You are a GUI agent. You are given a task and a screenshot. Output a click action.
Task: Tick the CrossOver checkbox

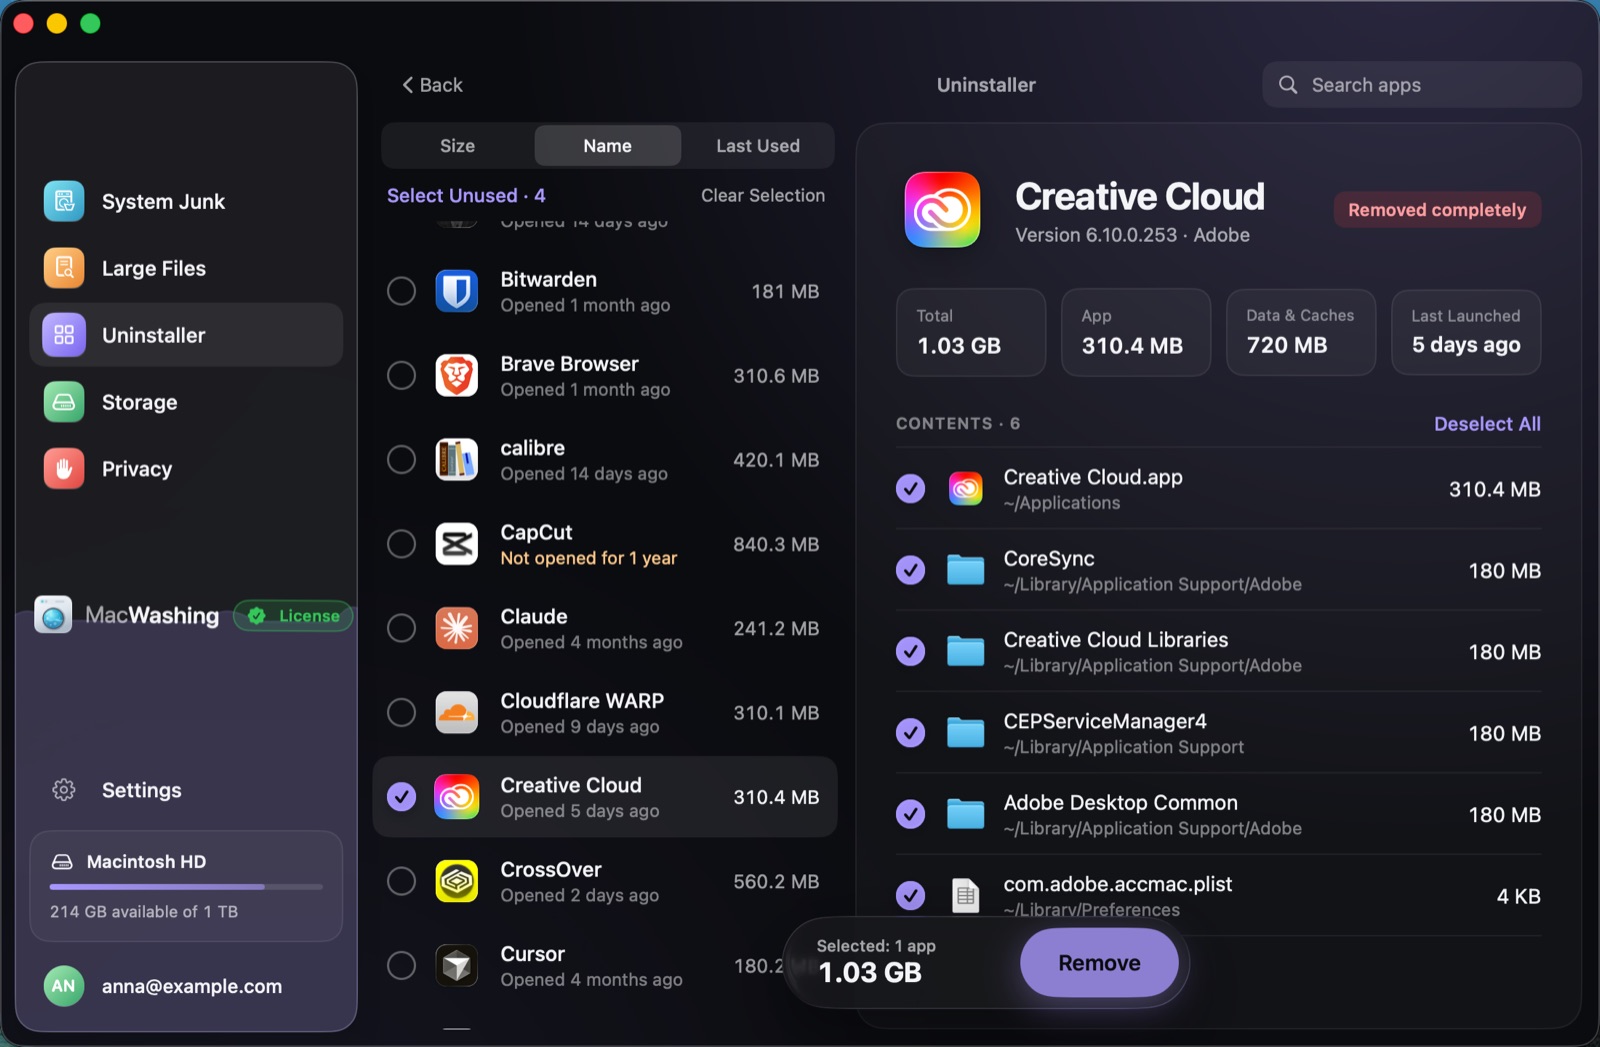click(401, 881)
